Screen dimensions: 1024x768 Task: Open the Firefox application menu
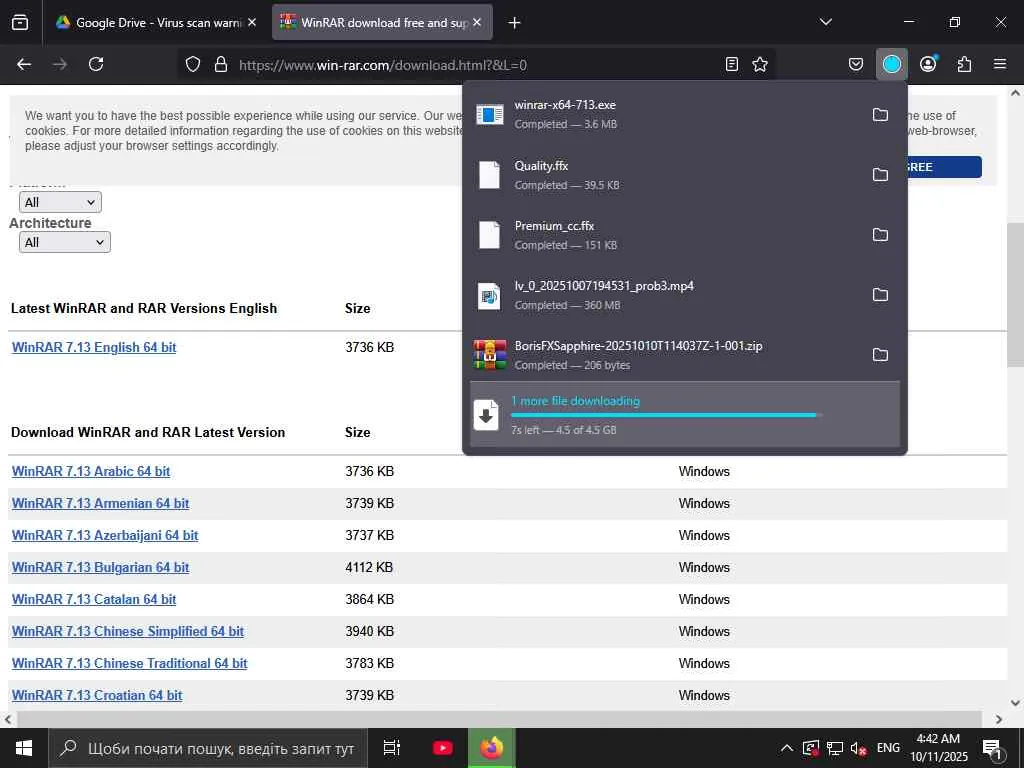(x=1000, y=64)
